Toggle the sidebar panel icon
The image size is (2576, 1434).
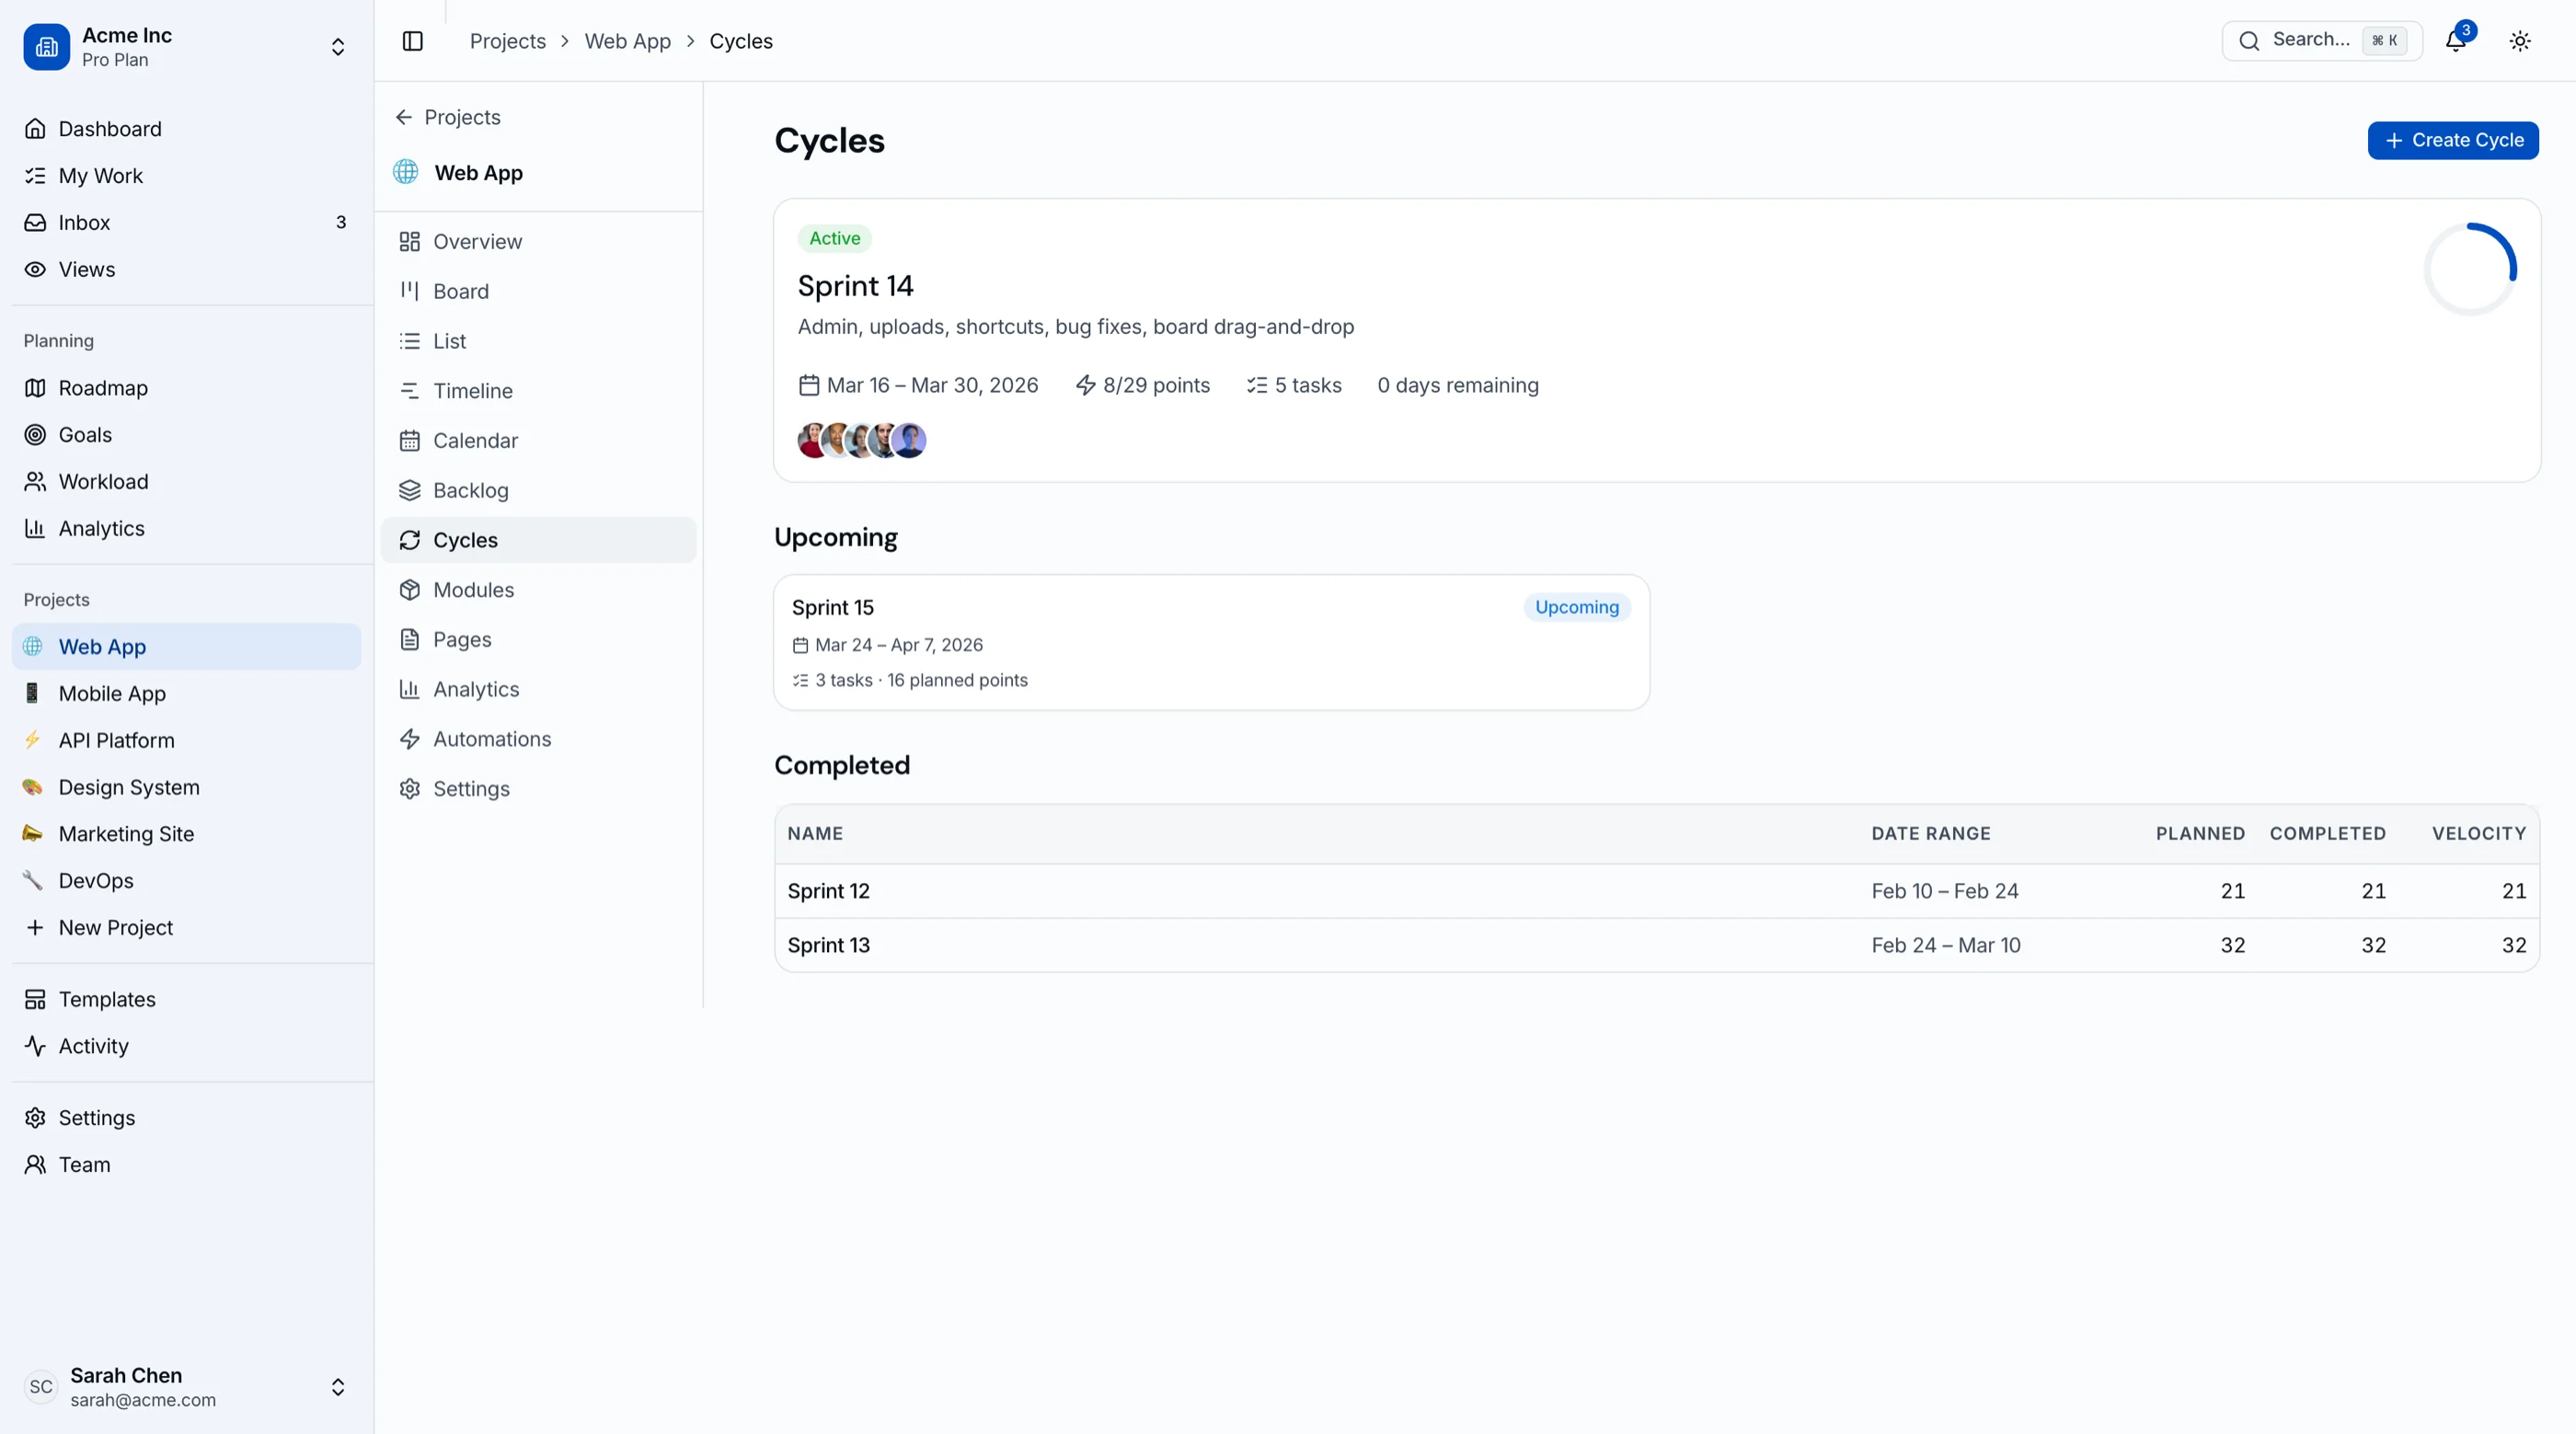pyautogui.click(x=413, y=41)
